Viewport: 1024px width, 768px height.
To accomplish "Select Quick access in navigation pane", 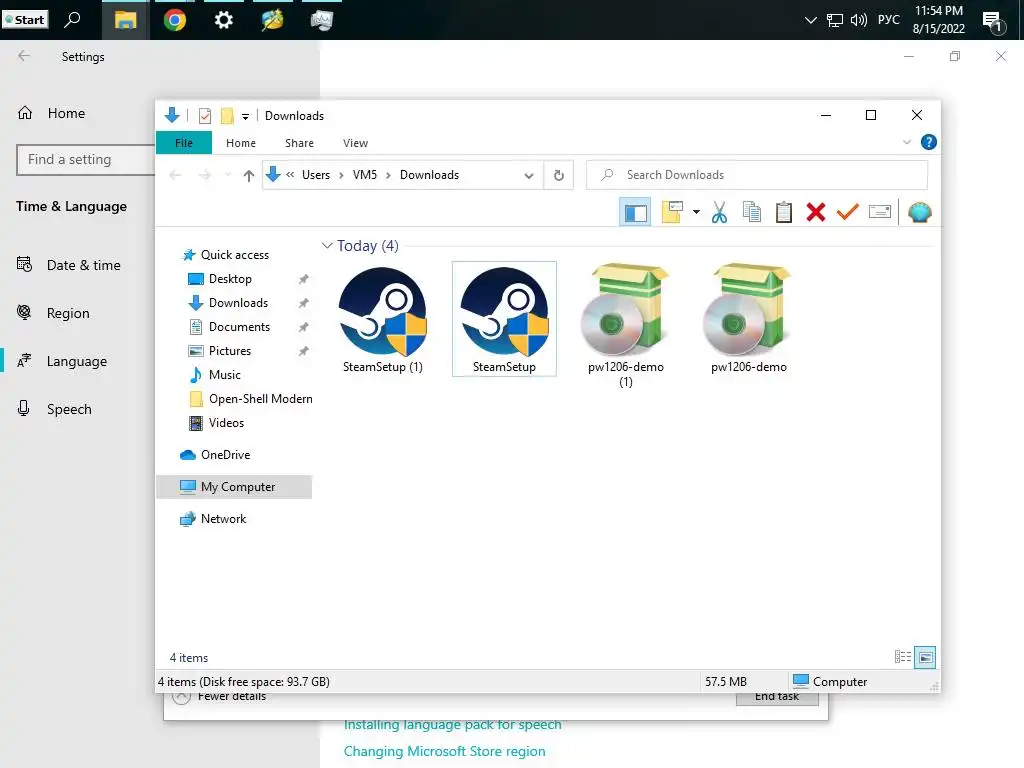I will 234,255.
